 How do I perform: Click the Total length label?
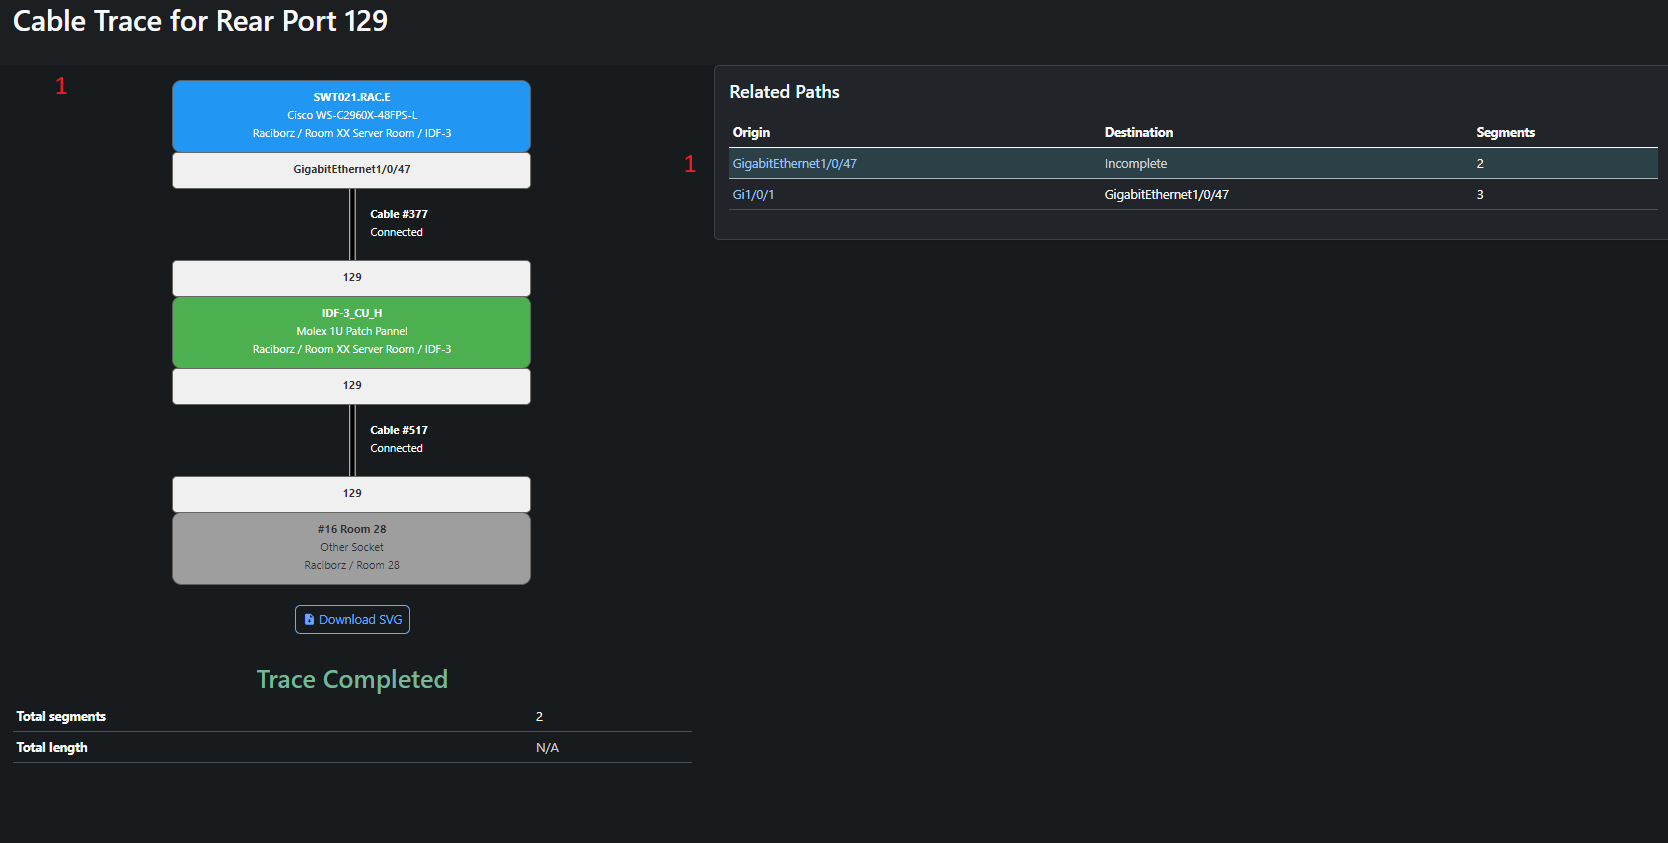pos(52,748)
